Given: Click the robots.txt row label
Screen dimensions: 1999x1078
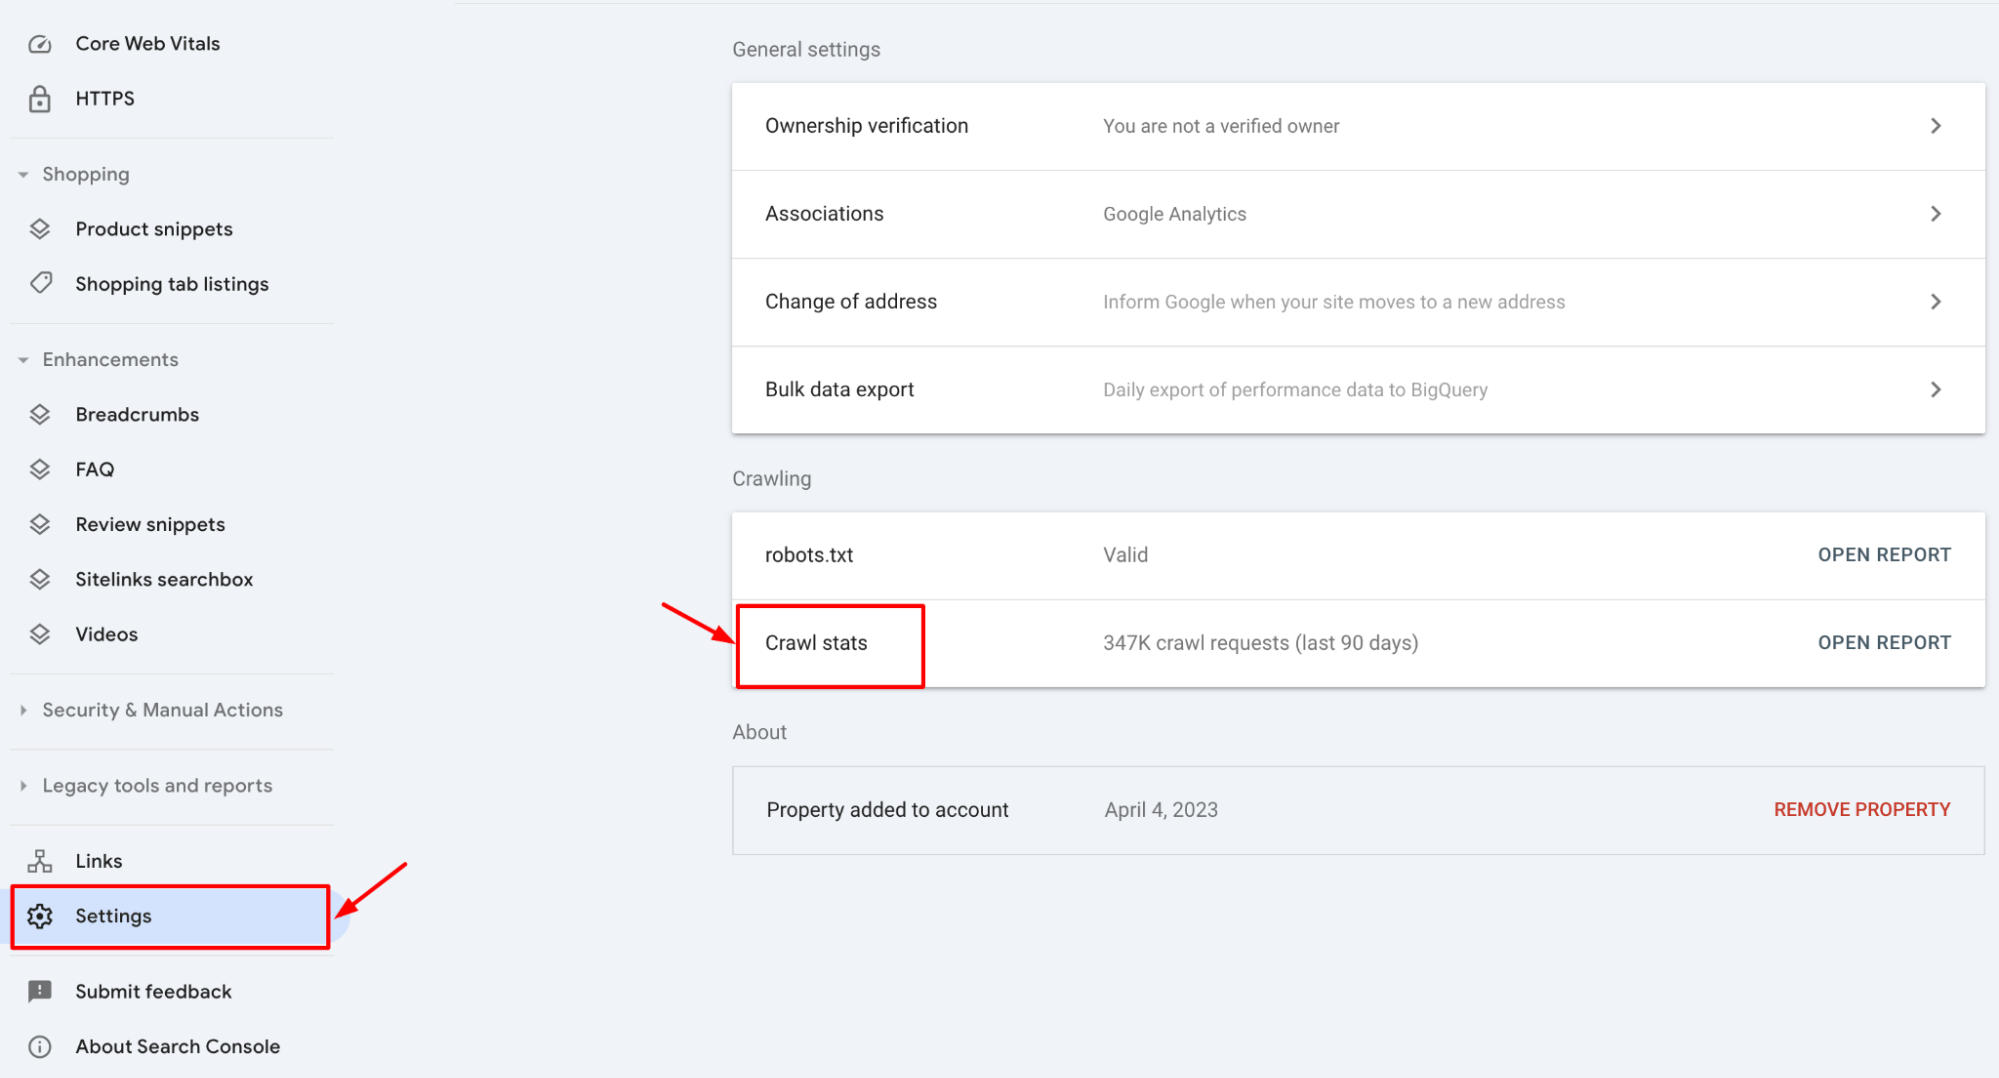Looking at the screenshot, I should coord(809,555).
